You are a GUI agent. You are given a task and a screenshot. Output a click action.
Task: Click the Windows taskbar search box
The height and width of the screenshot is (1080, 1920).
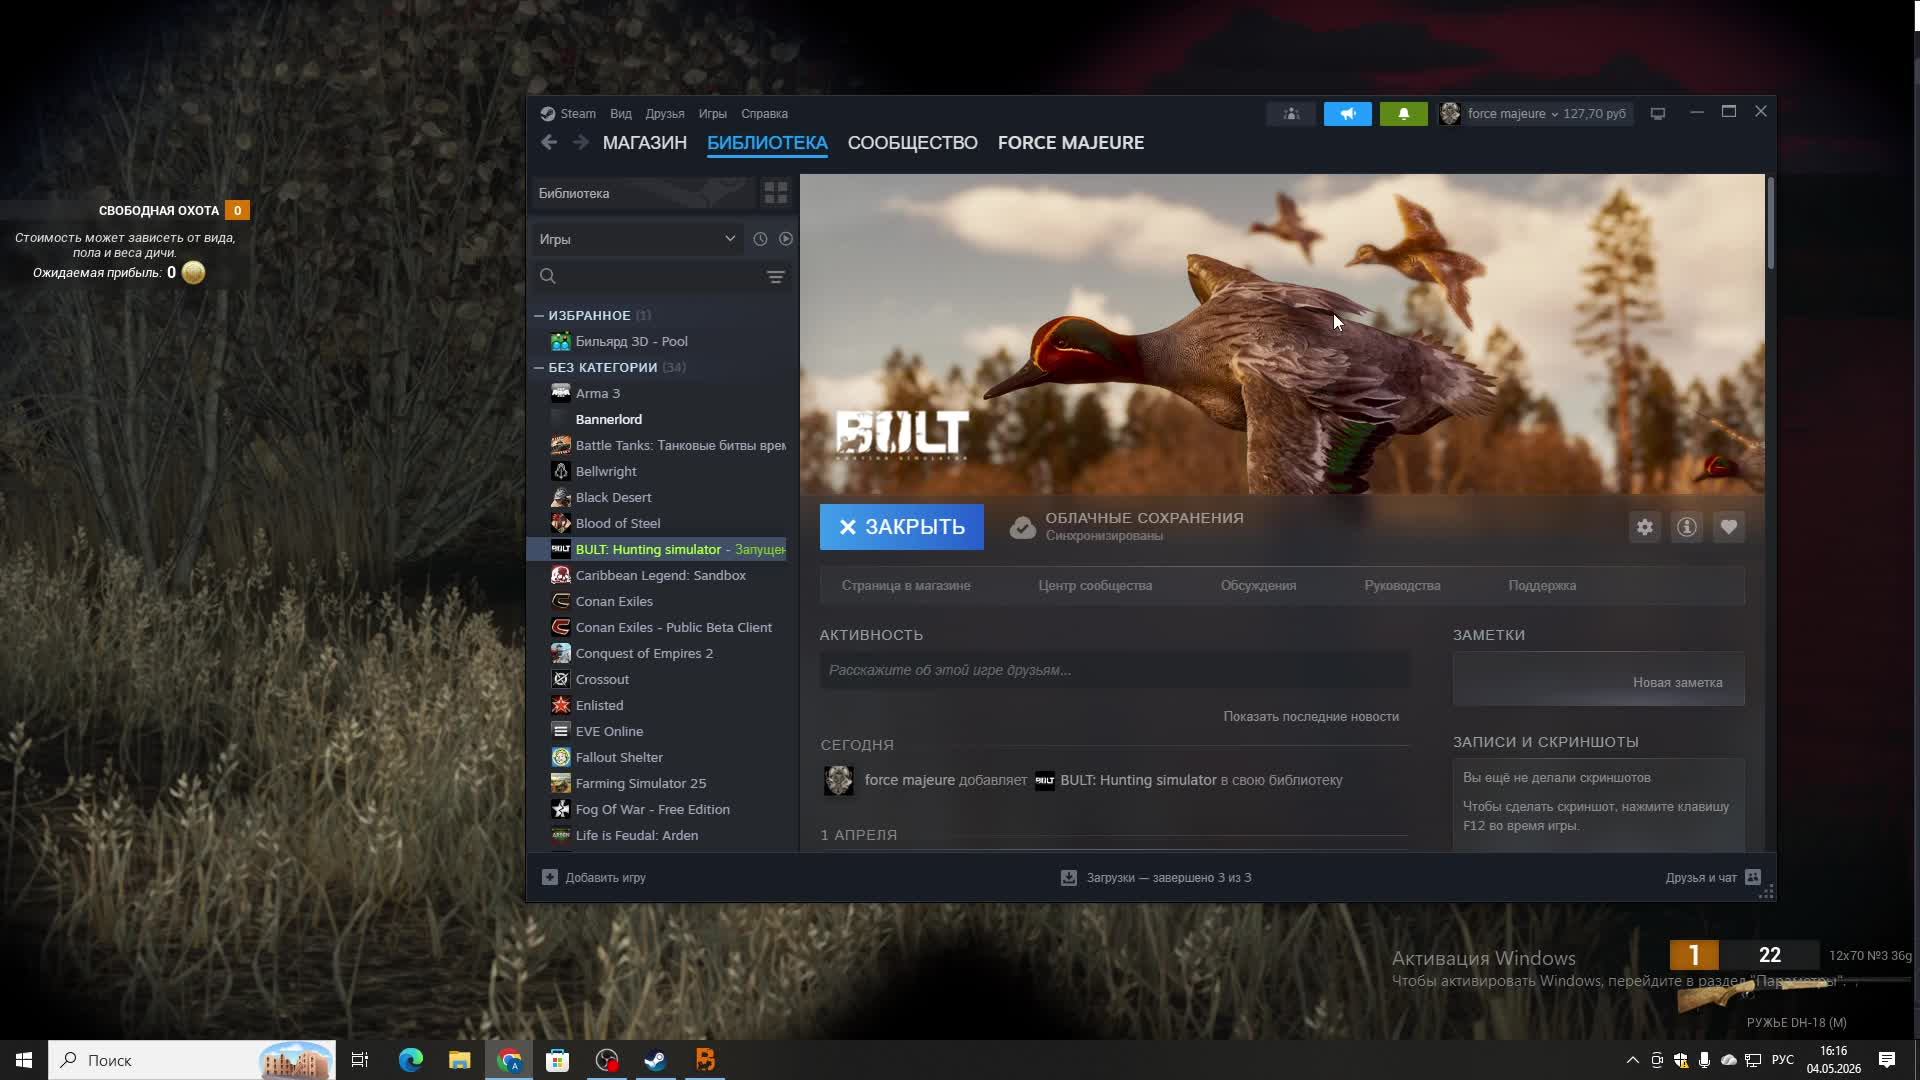tap(192, 1060)
